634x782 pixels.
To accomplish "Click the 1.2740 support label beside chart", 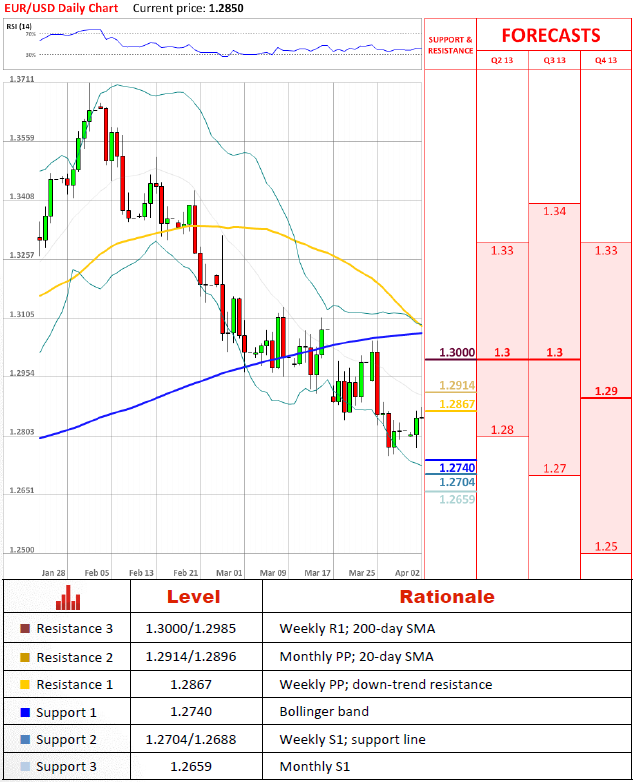I will pyautogui.click(x=457, y=468).
